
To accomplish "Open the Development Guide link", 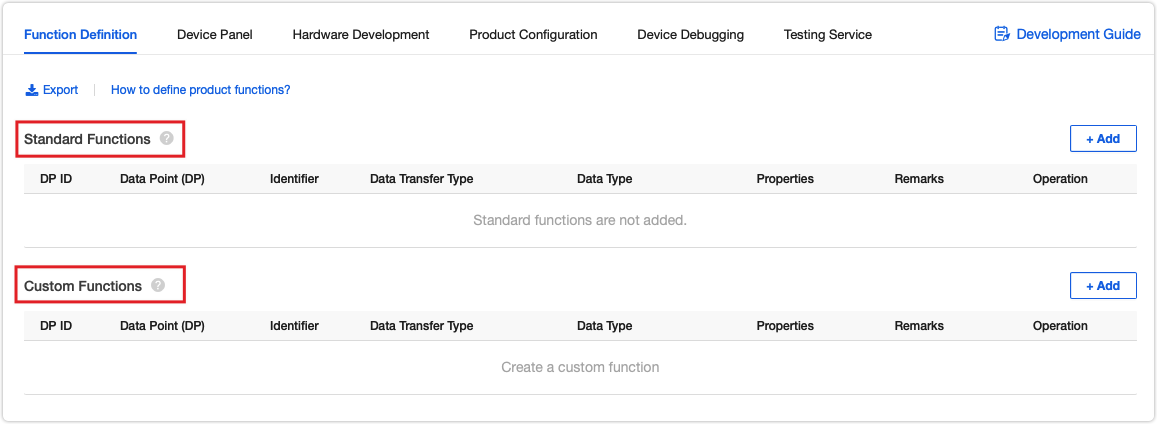I will click(1078, 34).
